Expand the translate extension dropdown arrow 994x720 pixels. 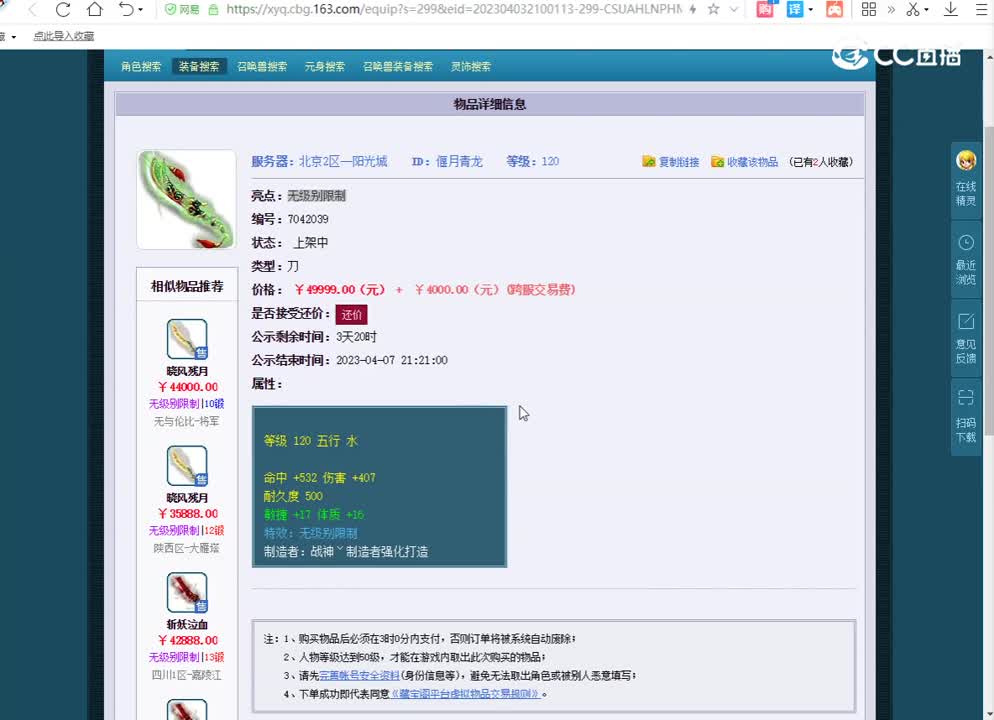pos(810,10)
